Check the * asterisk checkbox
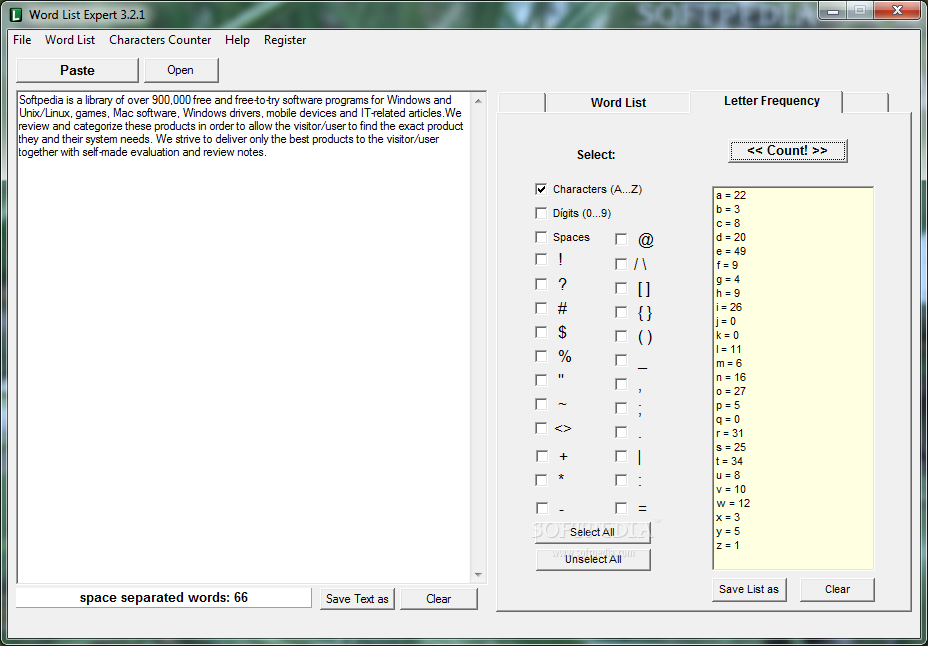This screenshot has width=928, height=646. [x=541, y=480]
